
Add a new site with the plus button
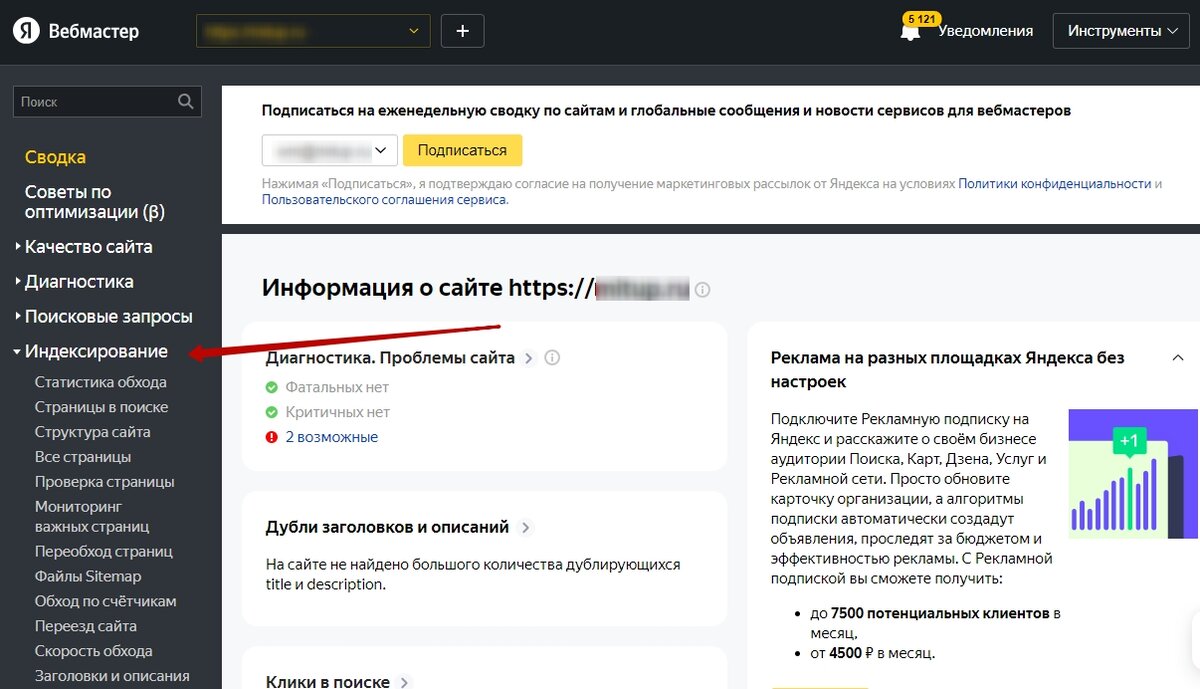coord(462,31)
